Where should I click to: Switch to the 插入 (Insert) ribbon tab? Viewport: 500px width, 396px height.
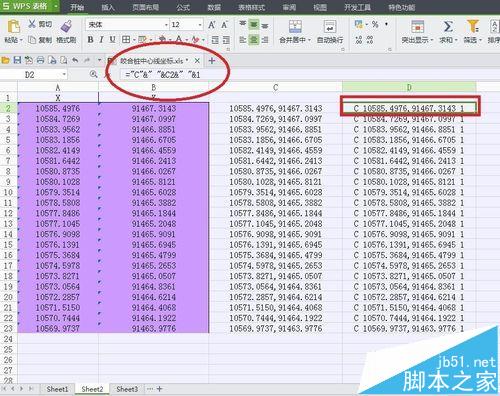tap(108, 7)
